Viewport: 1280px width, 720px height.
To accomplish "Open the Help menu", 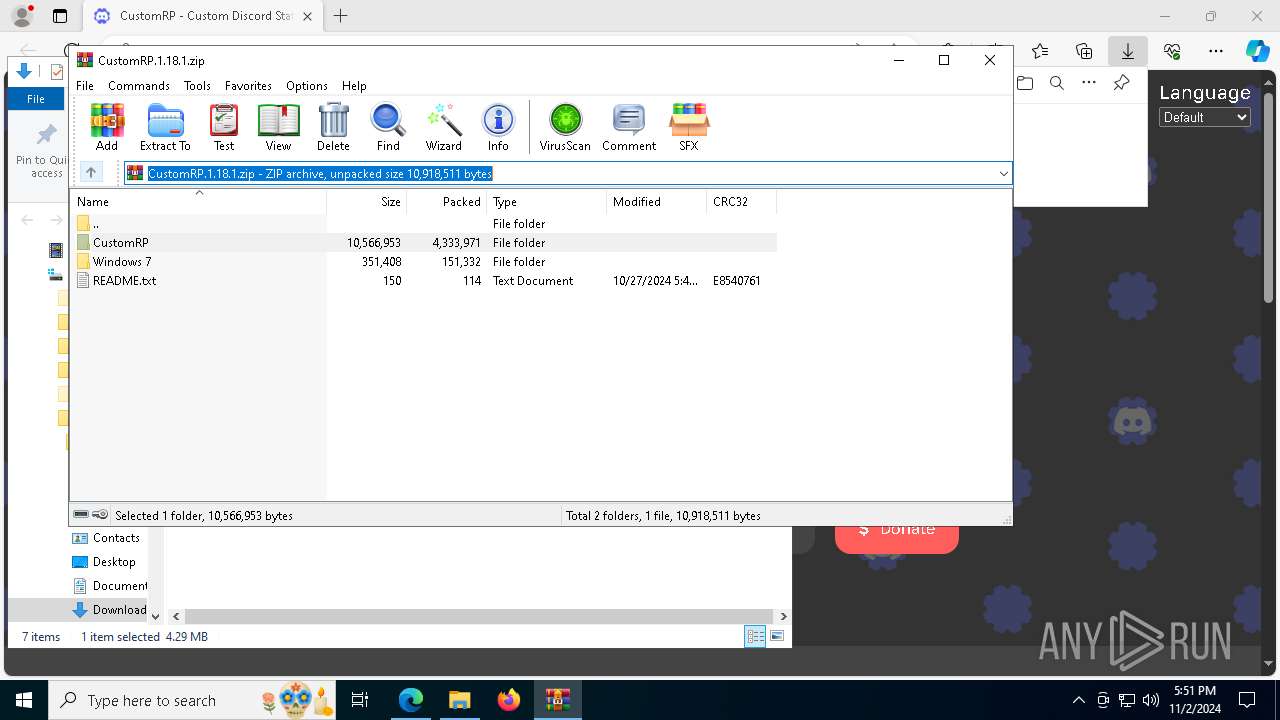I will (x=354, y=86).
